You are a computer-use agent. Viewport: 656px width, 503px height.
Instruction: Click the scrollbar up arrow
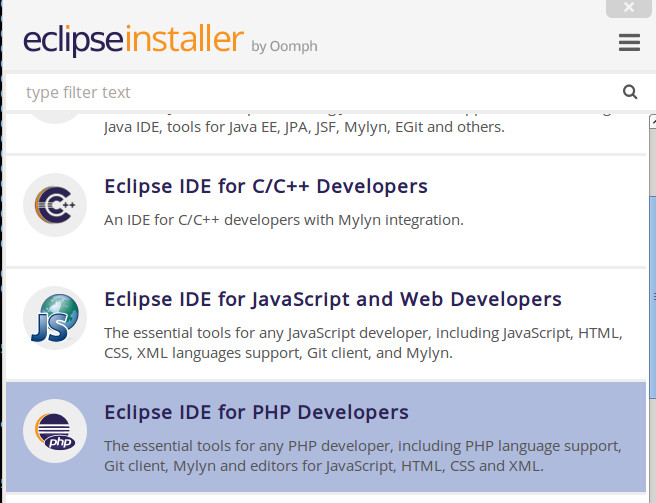[653, 121]
